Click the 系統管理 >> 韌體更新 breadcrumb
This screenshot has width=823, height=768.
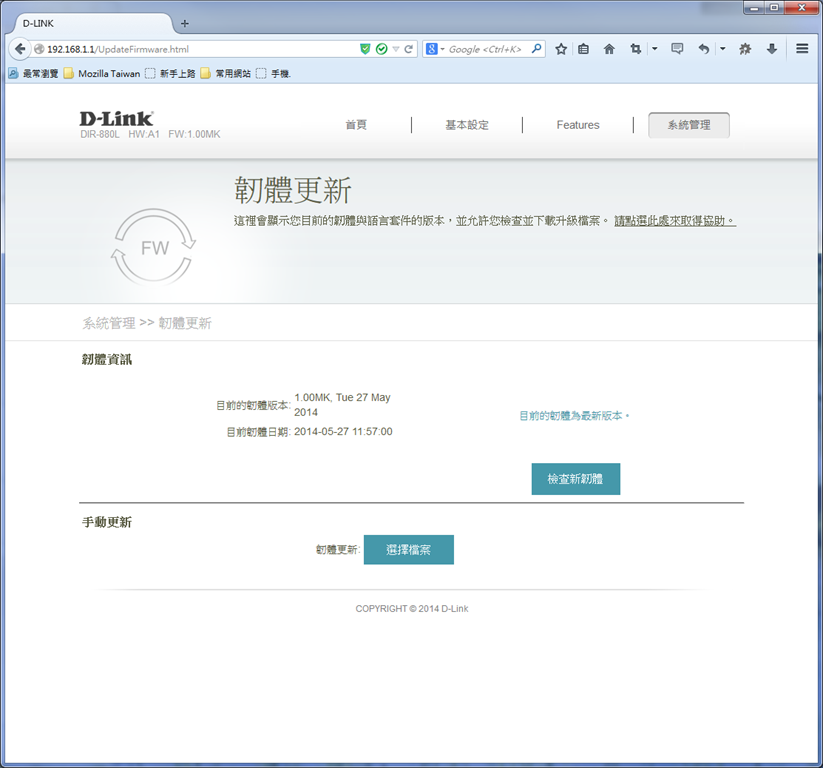pyautogui.click(x=147, y=323)
